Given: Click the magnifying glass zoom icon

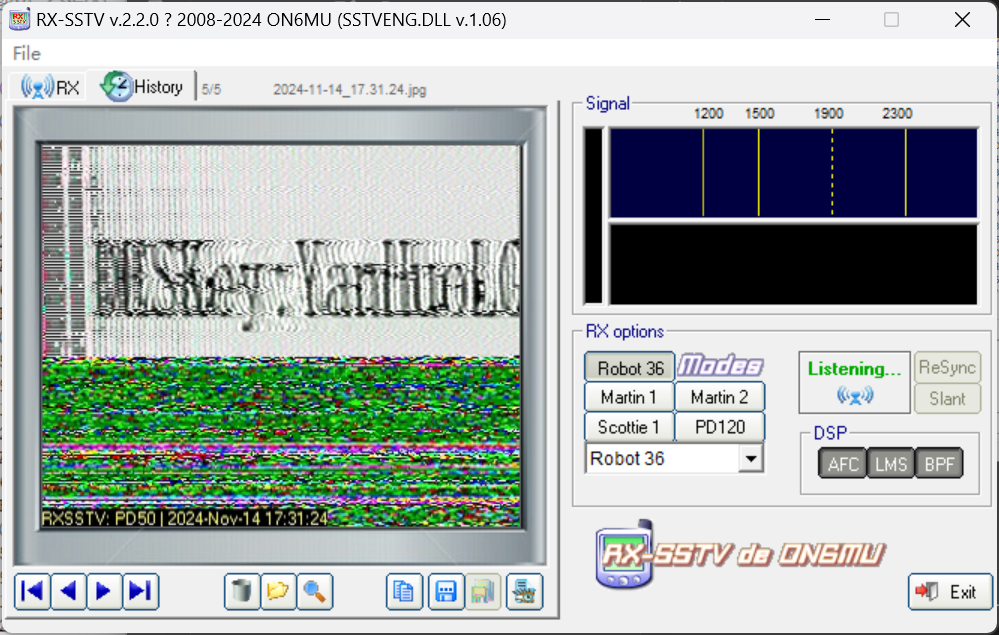Looking at the screenshot, I should point(314,592).
